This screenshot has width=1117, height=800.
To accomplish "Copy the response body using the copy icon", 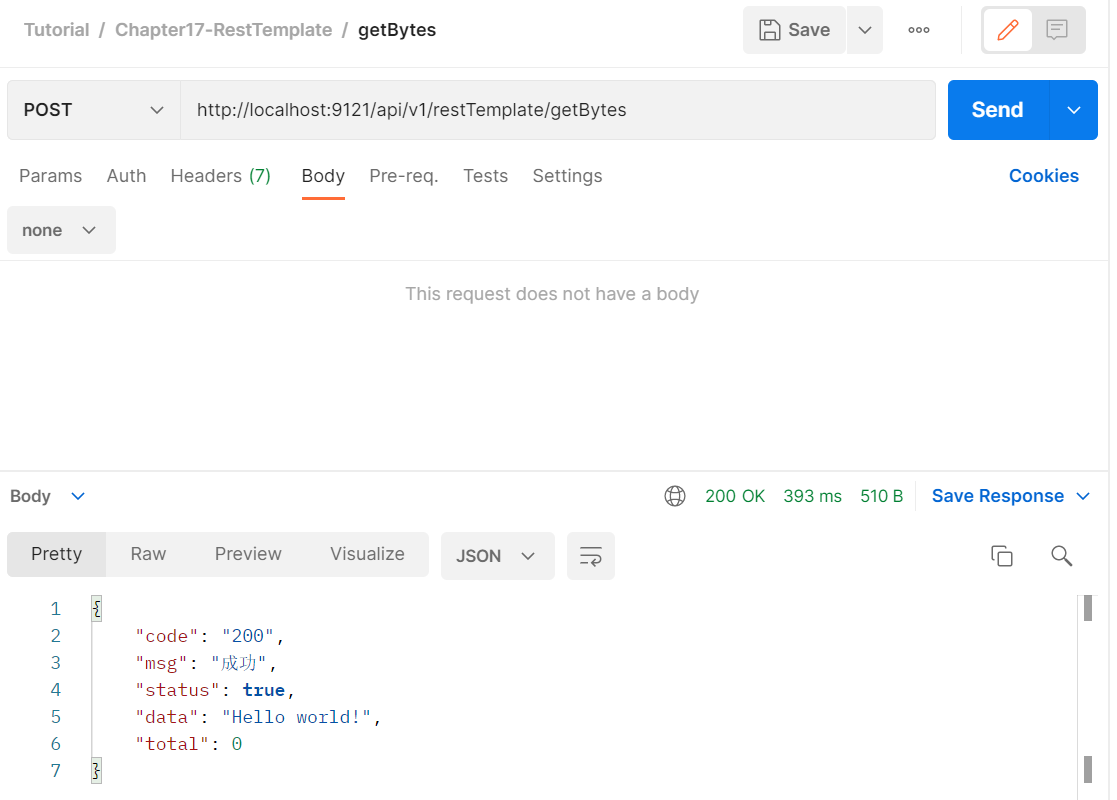I will pyautogui.click(x=1003, y=555).
